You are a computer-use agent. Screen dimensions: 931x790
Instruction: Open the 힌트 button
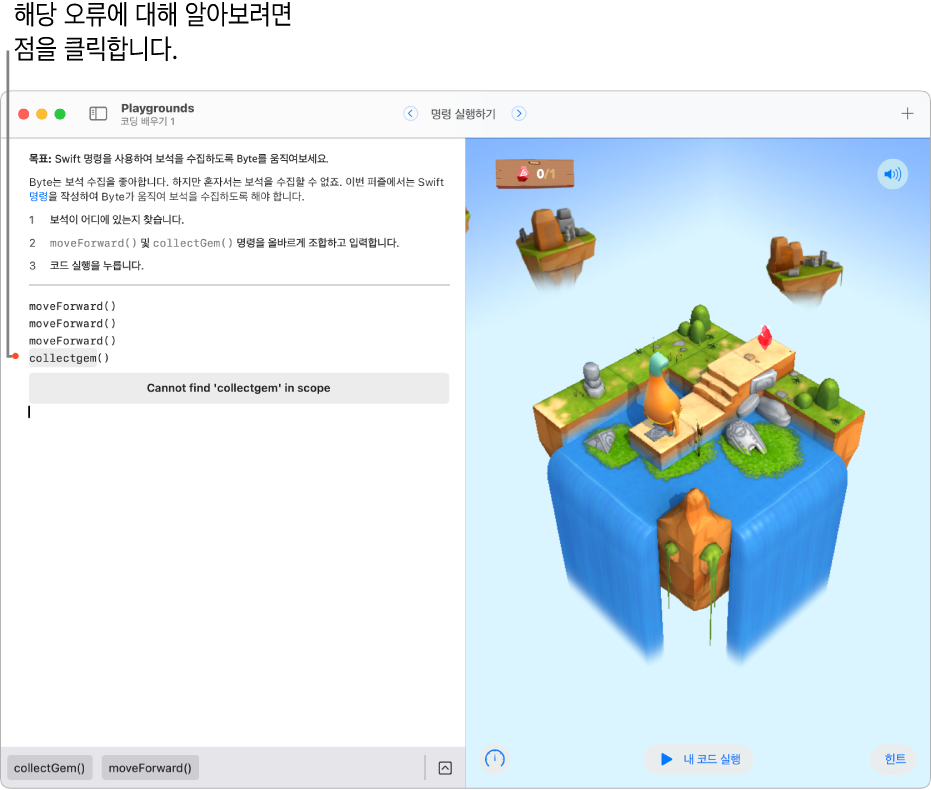(x=894, y=759)
